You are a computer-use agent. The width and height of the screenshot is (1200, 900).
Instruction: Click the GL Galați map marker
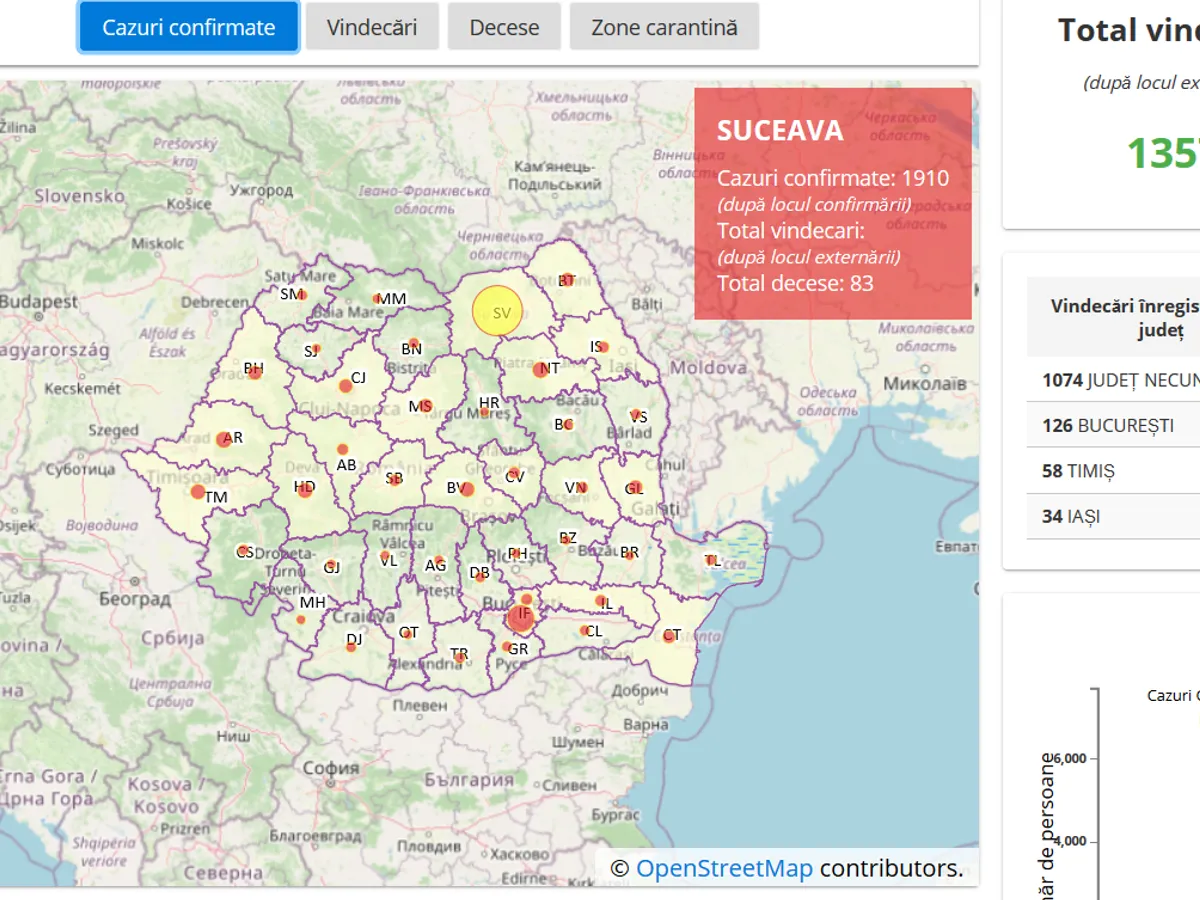pos(633,488)
